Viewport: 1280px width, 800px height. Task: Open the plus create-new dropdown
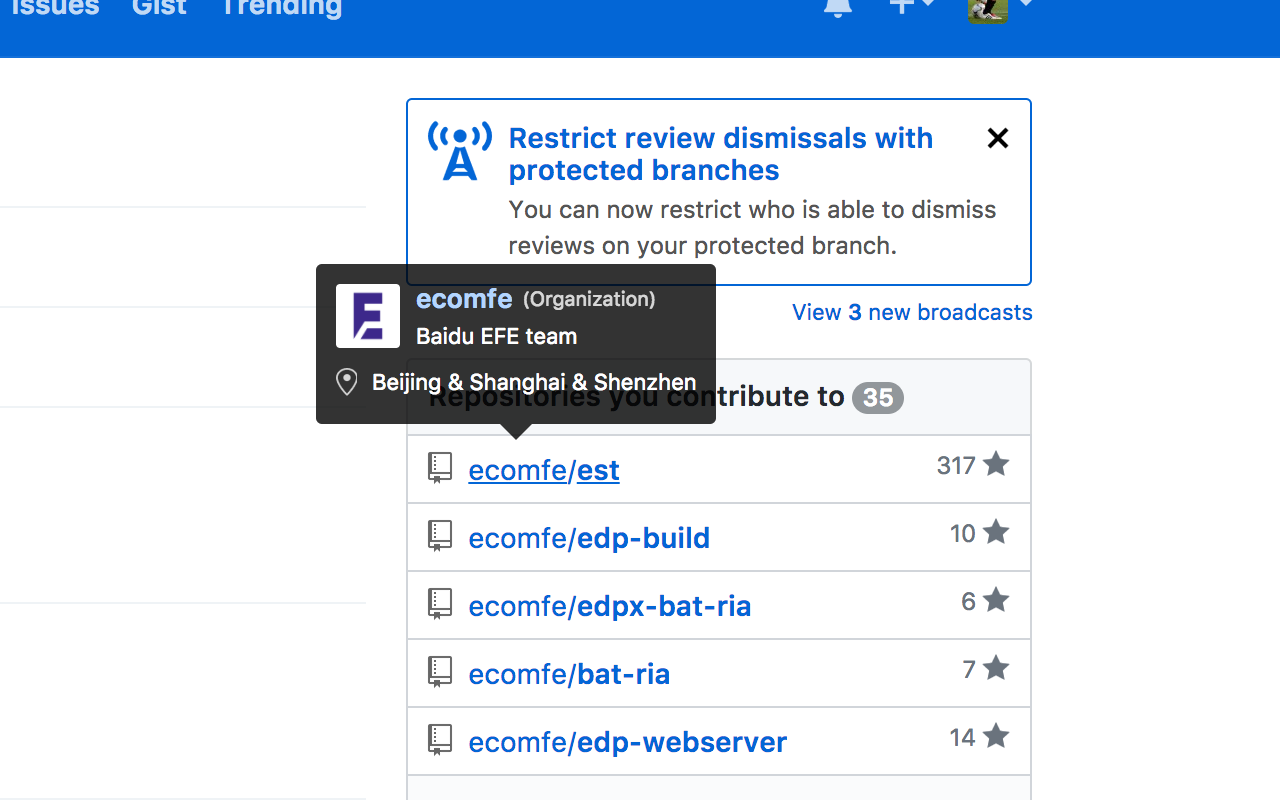(x=912, y=6)
